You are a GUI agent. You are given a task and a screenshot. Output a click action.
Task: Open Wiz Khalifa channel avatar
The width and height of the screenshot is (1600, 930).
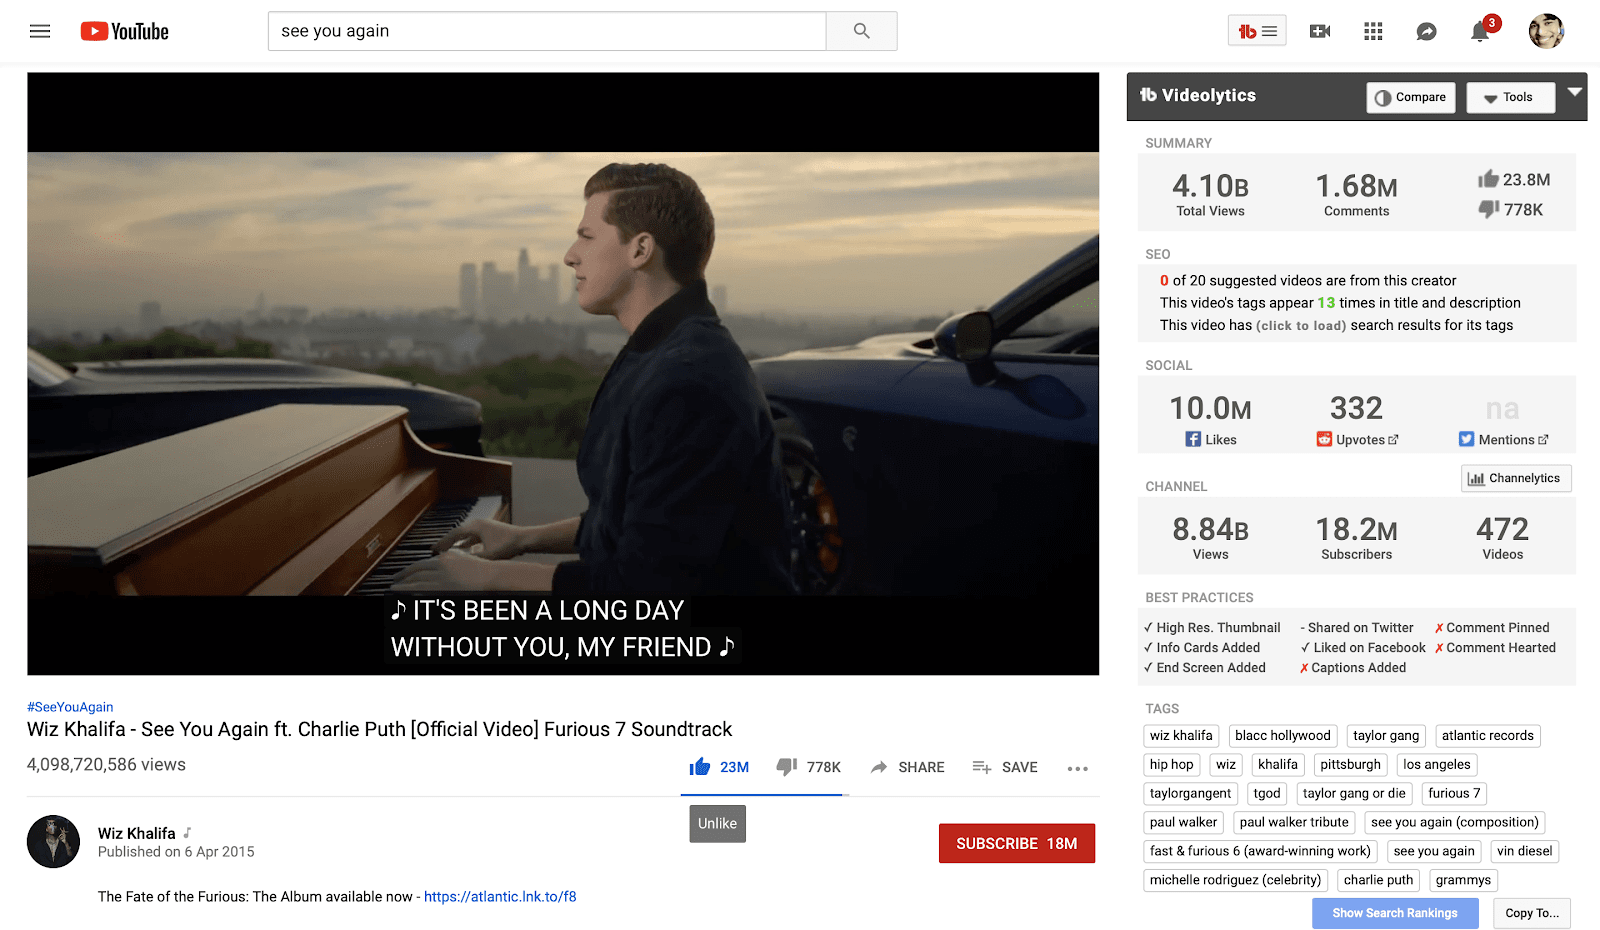tap(53, 841)
